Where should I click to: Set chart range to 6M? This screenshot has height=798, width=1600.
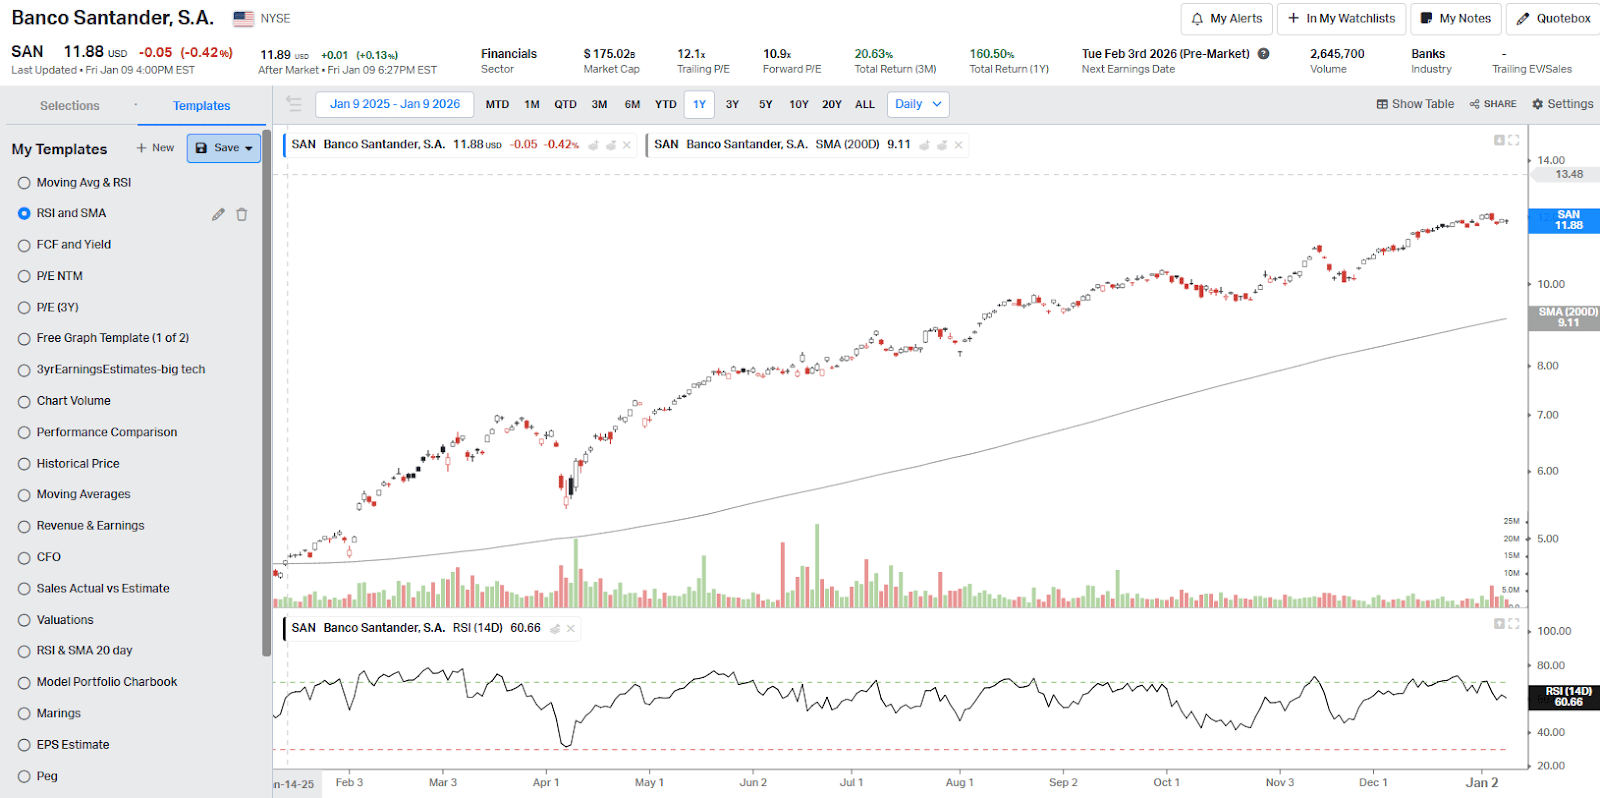[632, 104]
